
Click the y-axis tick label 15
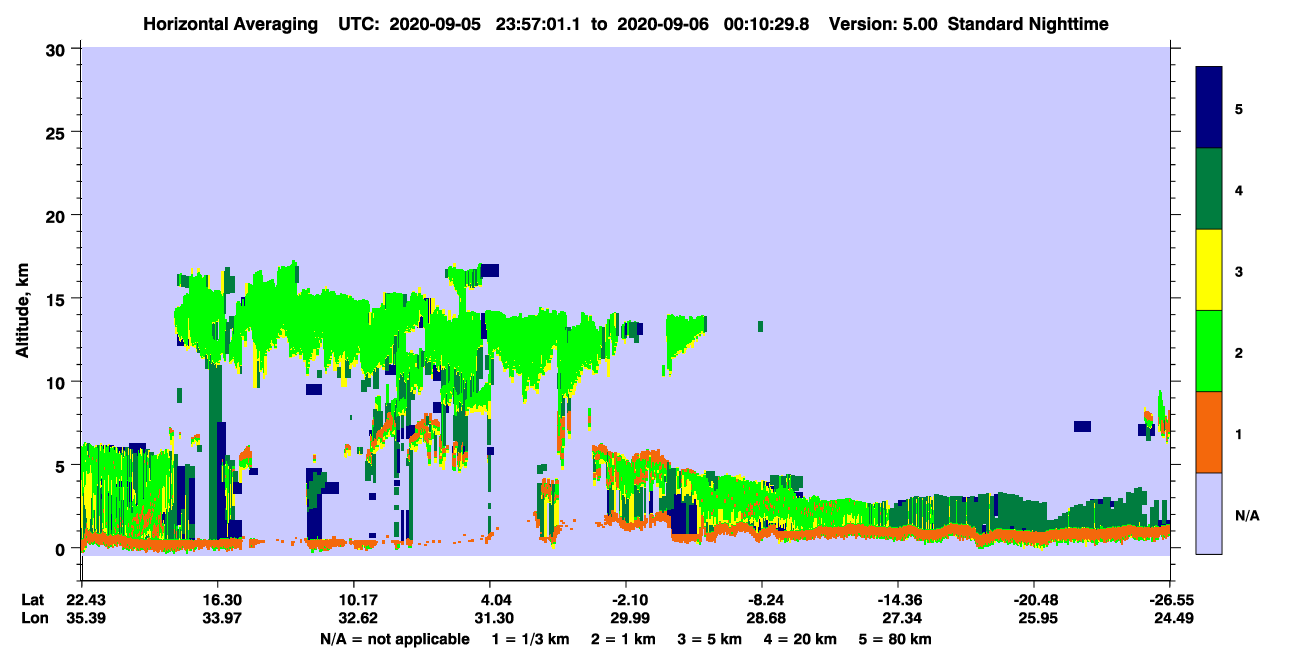tap(58, 298)
